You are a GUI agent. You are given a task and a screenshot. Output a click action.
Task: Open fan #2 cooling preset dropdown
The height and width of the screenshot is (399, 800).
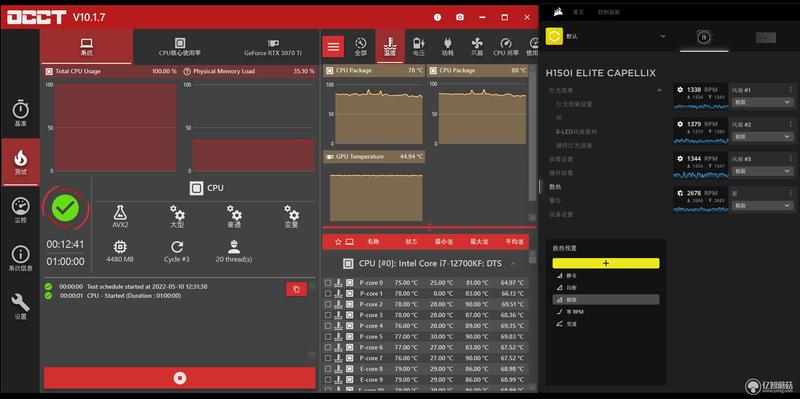[x=762, y=137]
